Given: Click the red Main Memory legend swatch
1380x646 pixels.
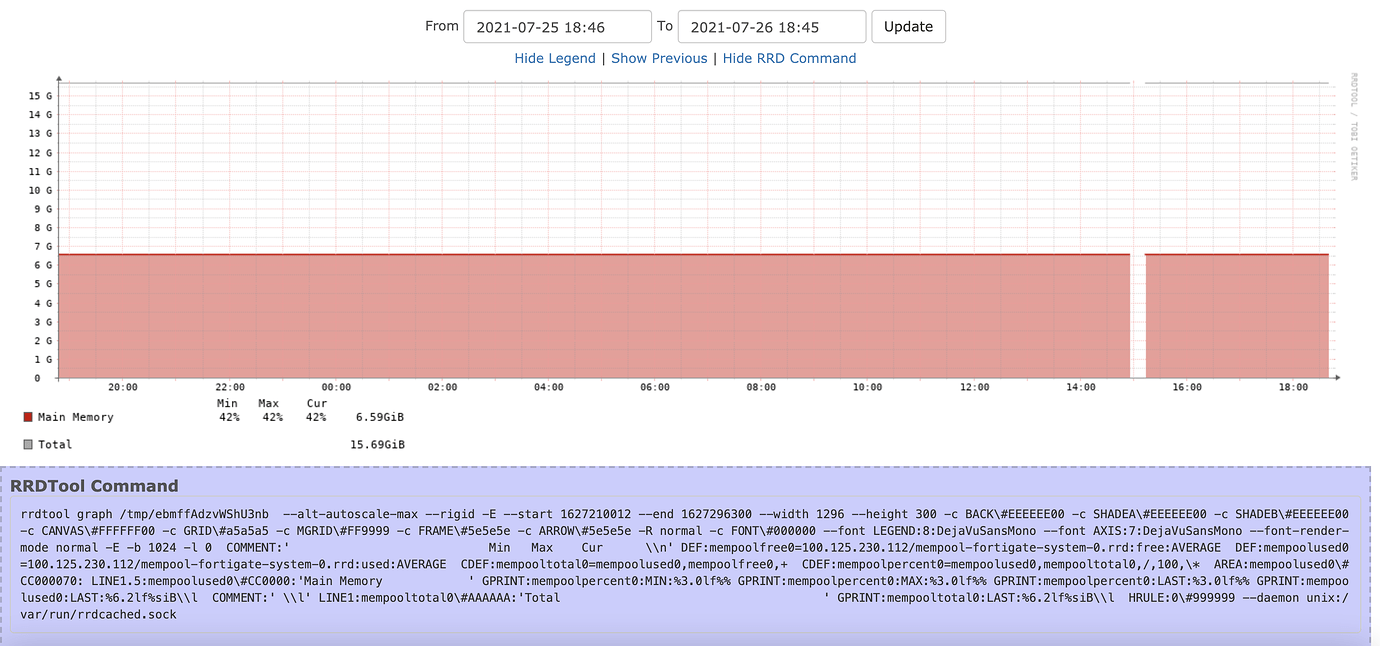Looking at the screenshot, I should pyautogui.click(x=28, y=417).
